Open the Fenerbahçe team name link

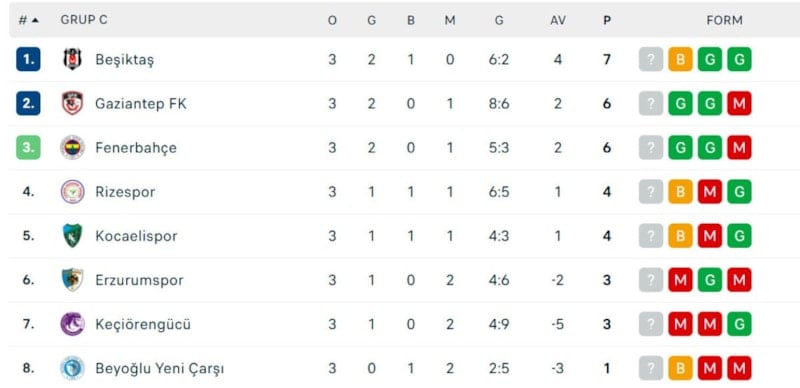coord(136,148)
